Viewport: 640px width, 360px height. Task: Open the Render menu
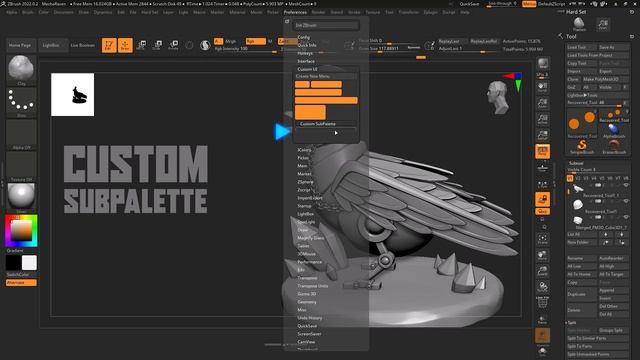pyautogui.click(x=318, y=12)
